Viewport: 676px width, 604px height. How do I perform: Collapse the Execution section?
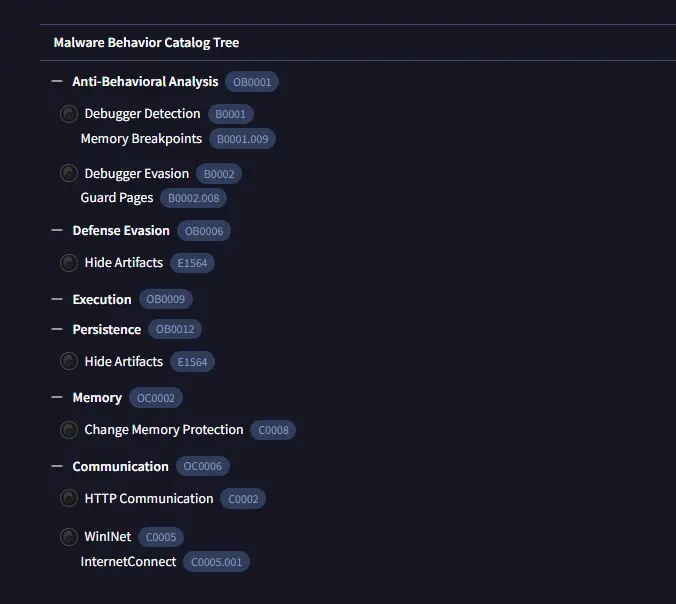pos(57,299)
